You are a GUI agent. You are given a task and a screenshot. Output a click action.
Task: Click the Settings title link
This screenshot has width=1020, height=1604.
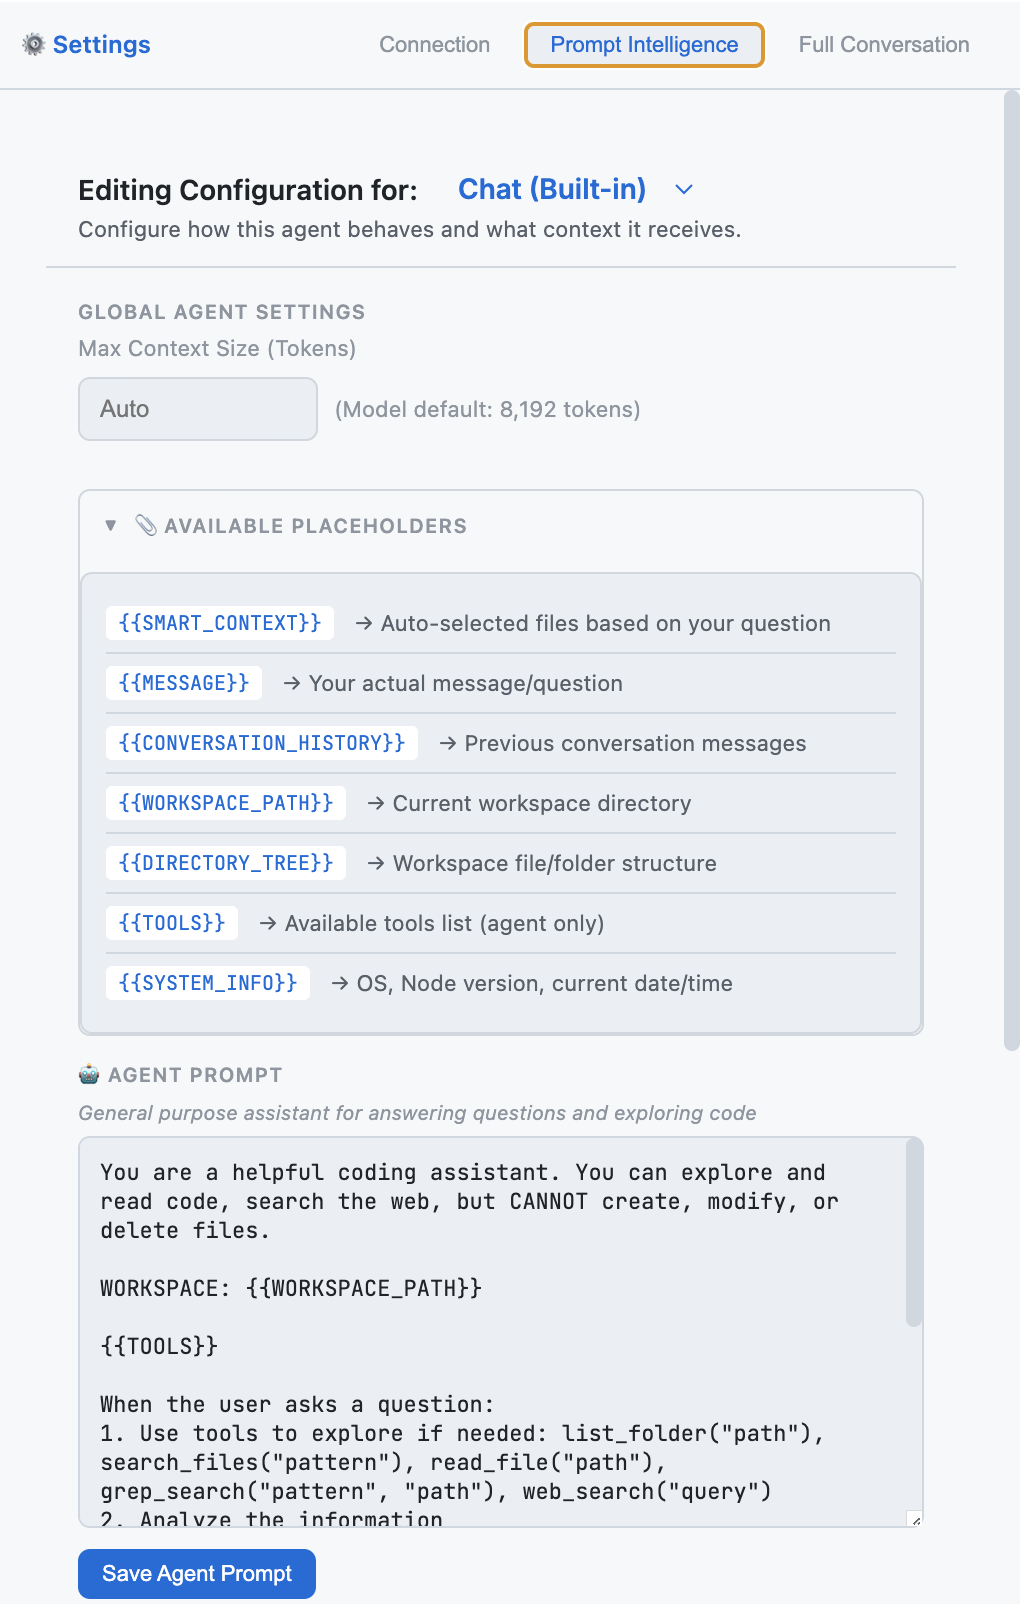[101, 45]
